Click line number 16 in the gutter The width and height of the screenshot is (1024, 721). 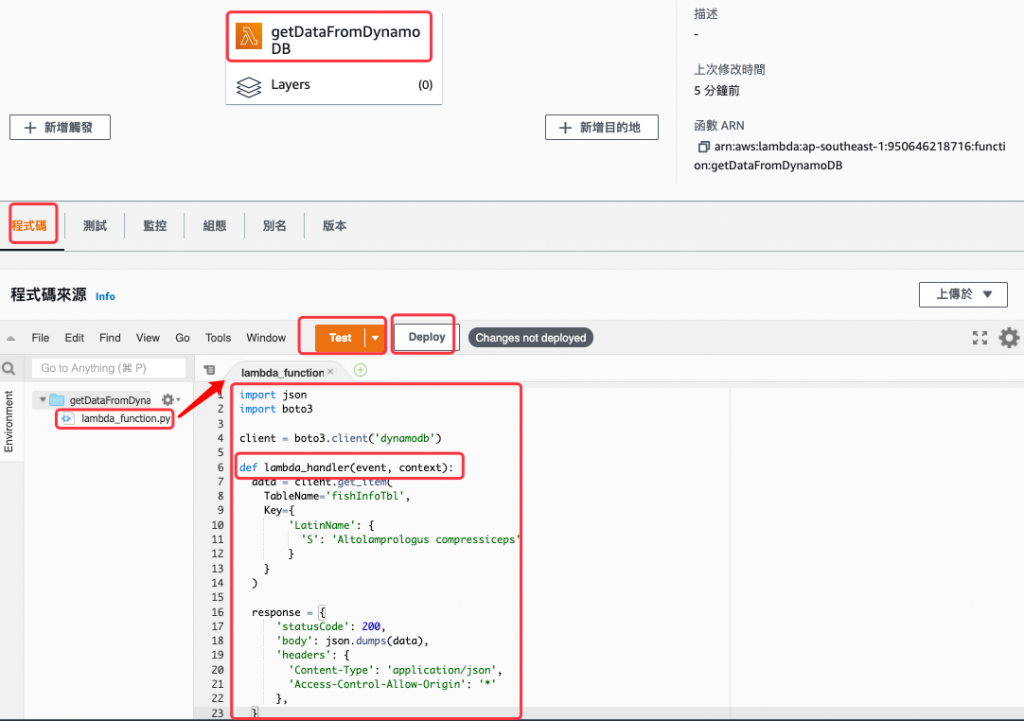[x=217, y=612]
